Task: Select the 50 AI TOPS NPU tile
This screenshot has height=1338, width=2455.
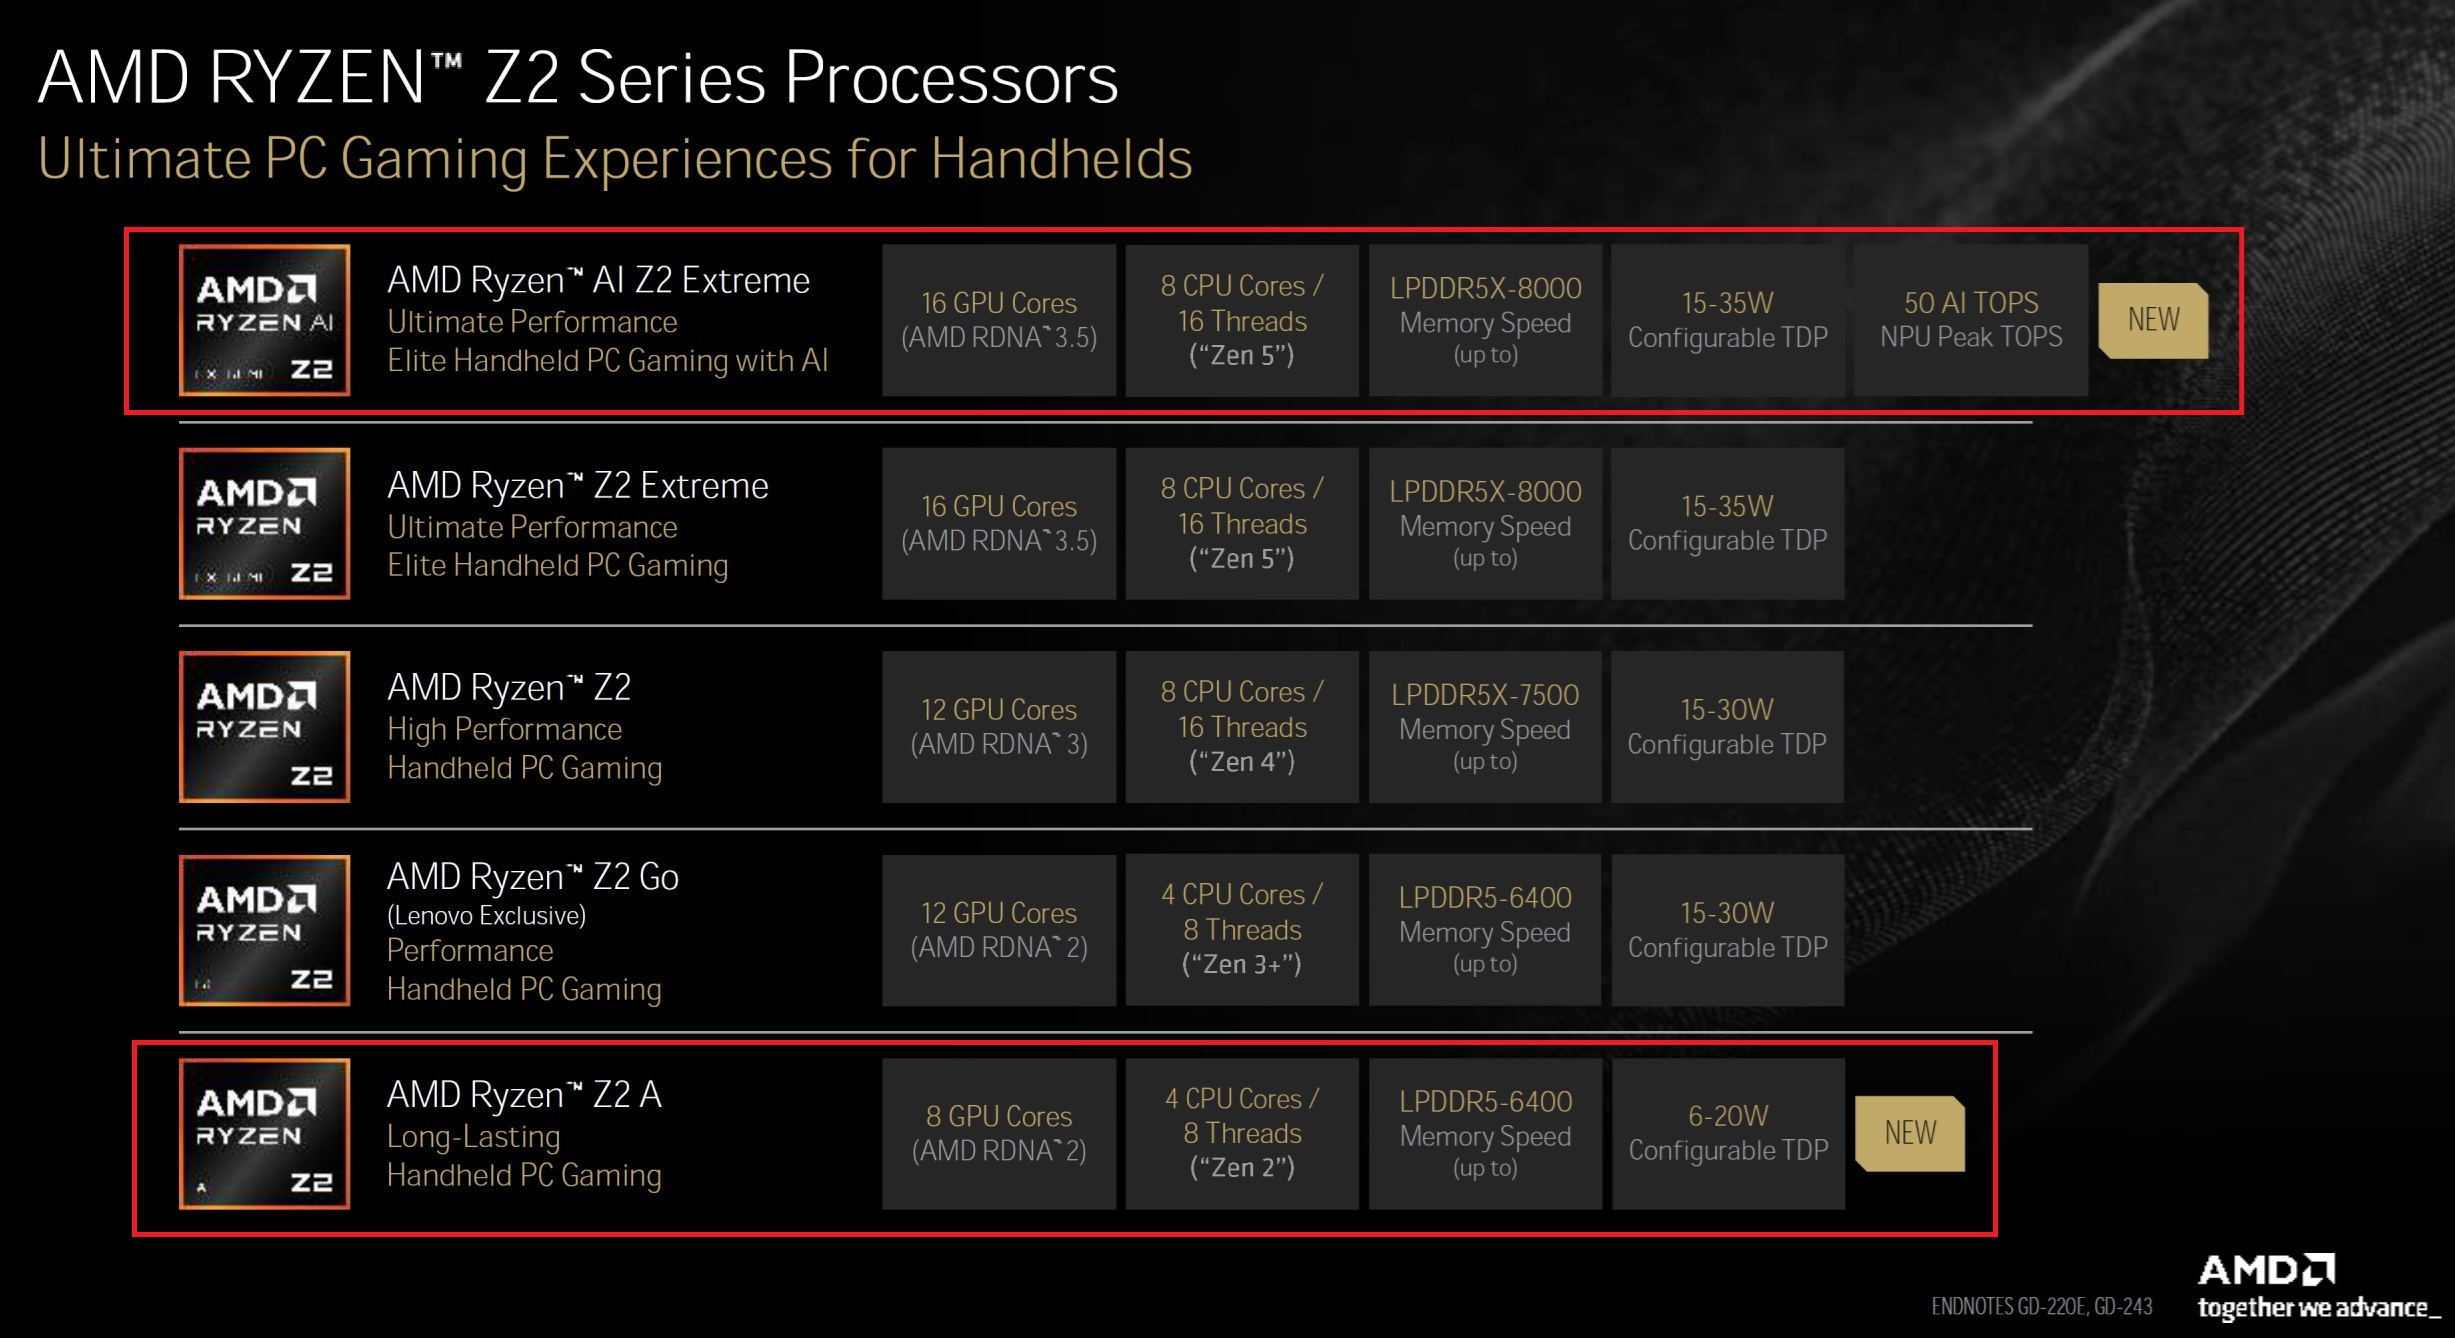Action: coord(1970,320)
